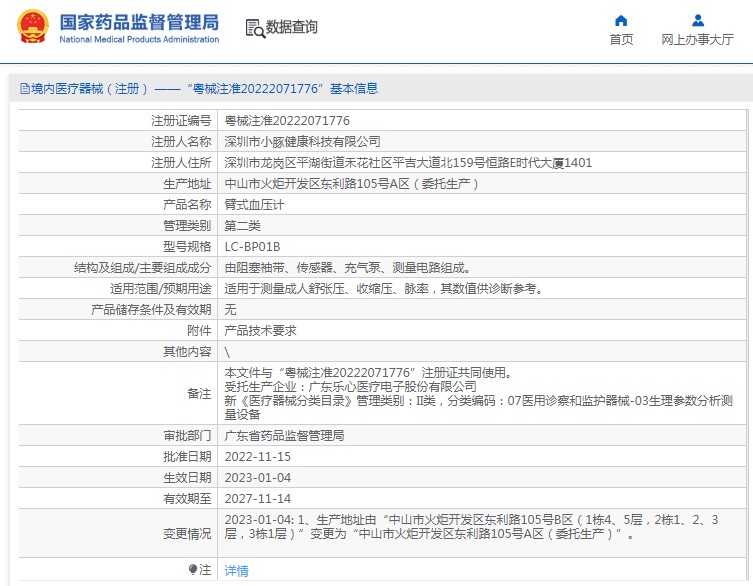Open the 详情 link
The height and width of the screenshot is (586, 753).
click(x=237, y=571)
